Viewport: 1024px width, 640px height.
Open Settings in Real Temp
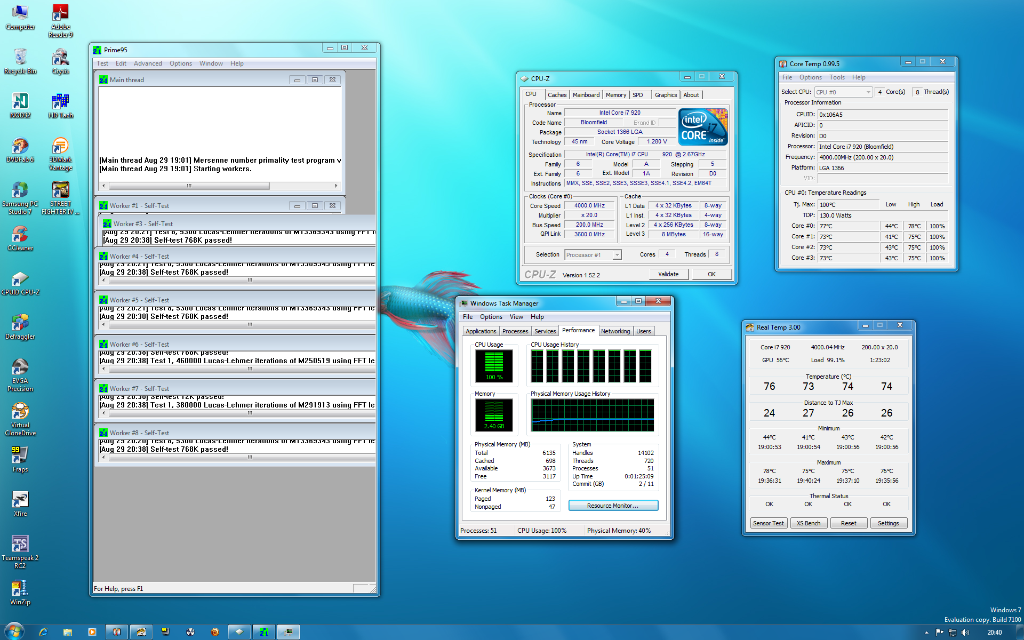coord(888,523)
